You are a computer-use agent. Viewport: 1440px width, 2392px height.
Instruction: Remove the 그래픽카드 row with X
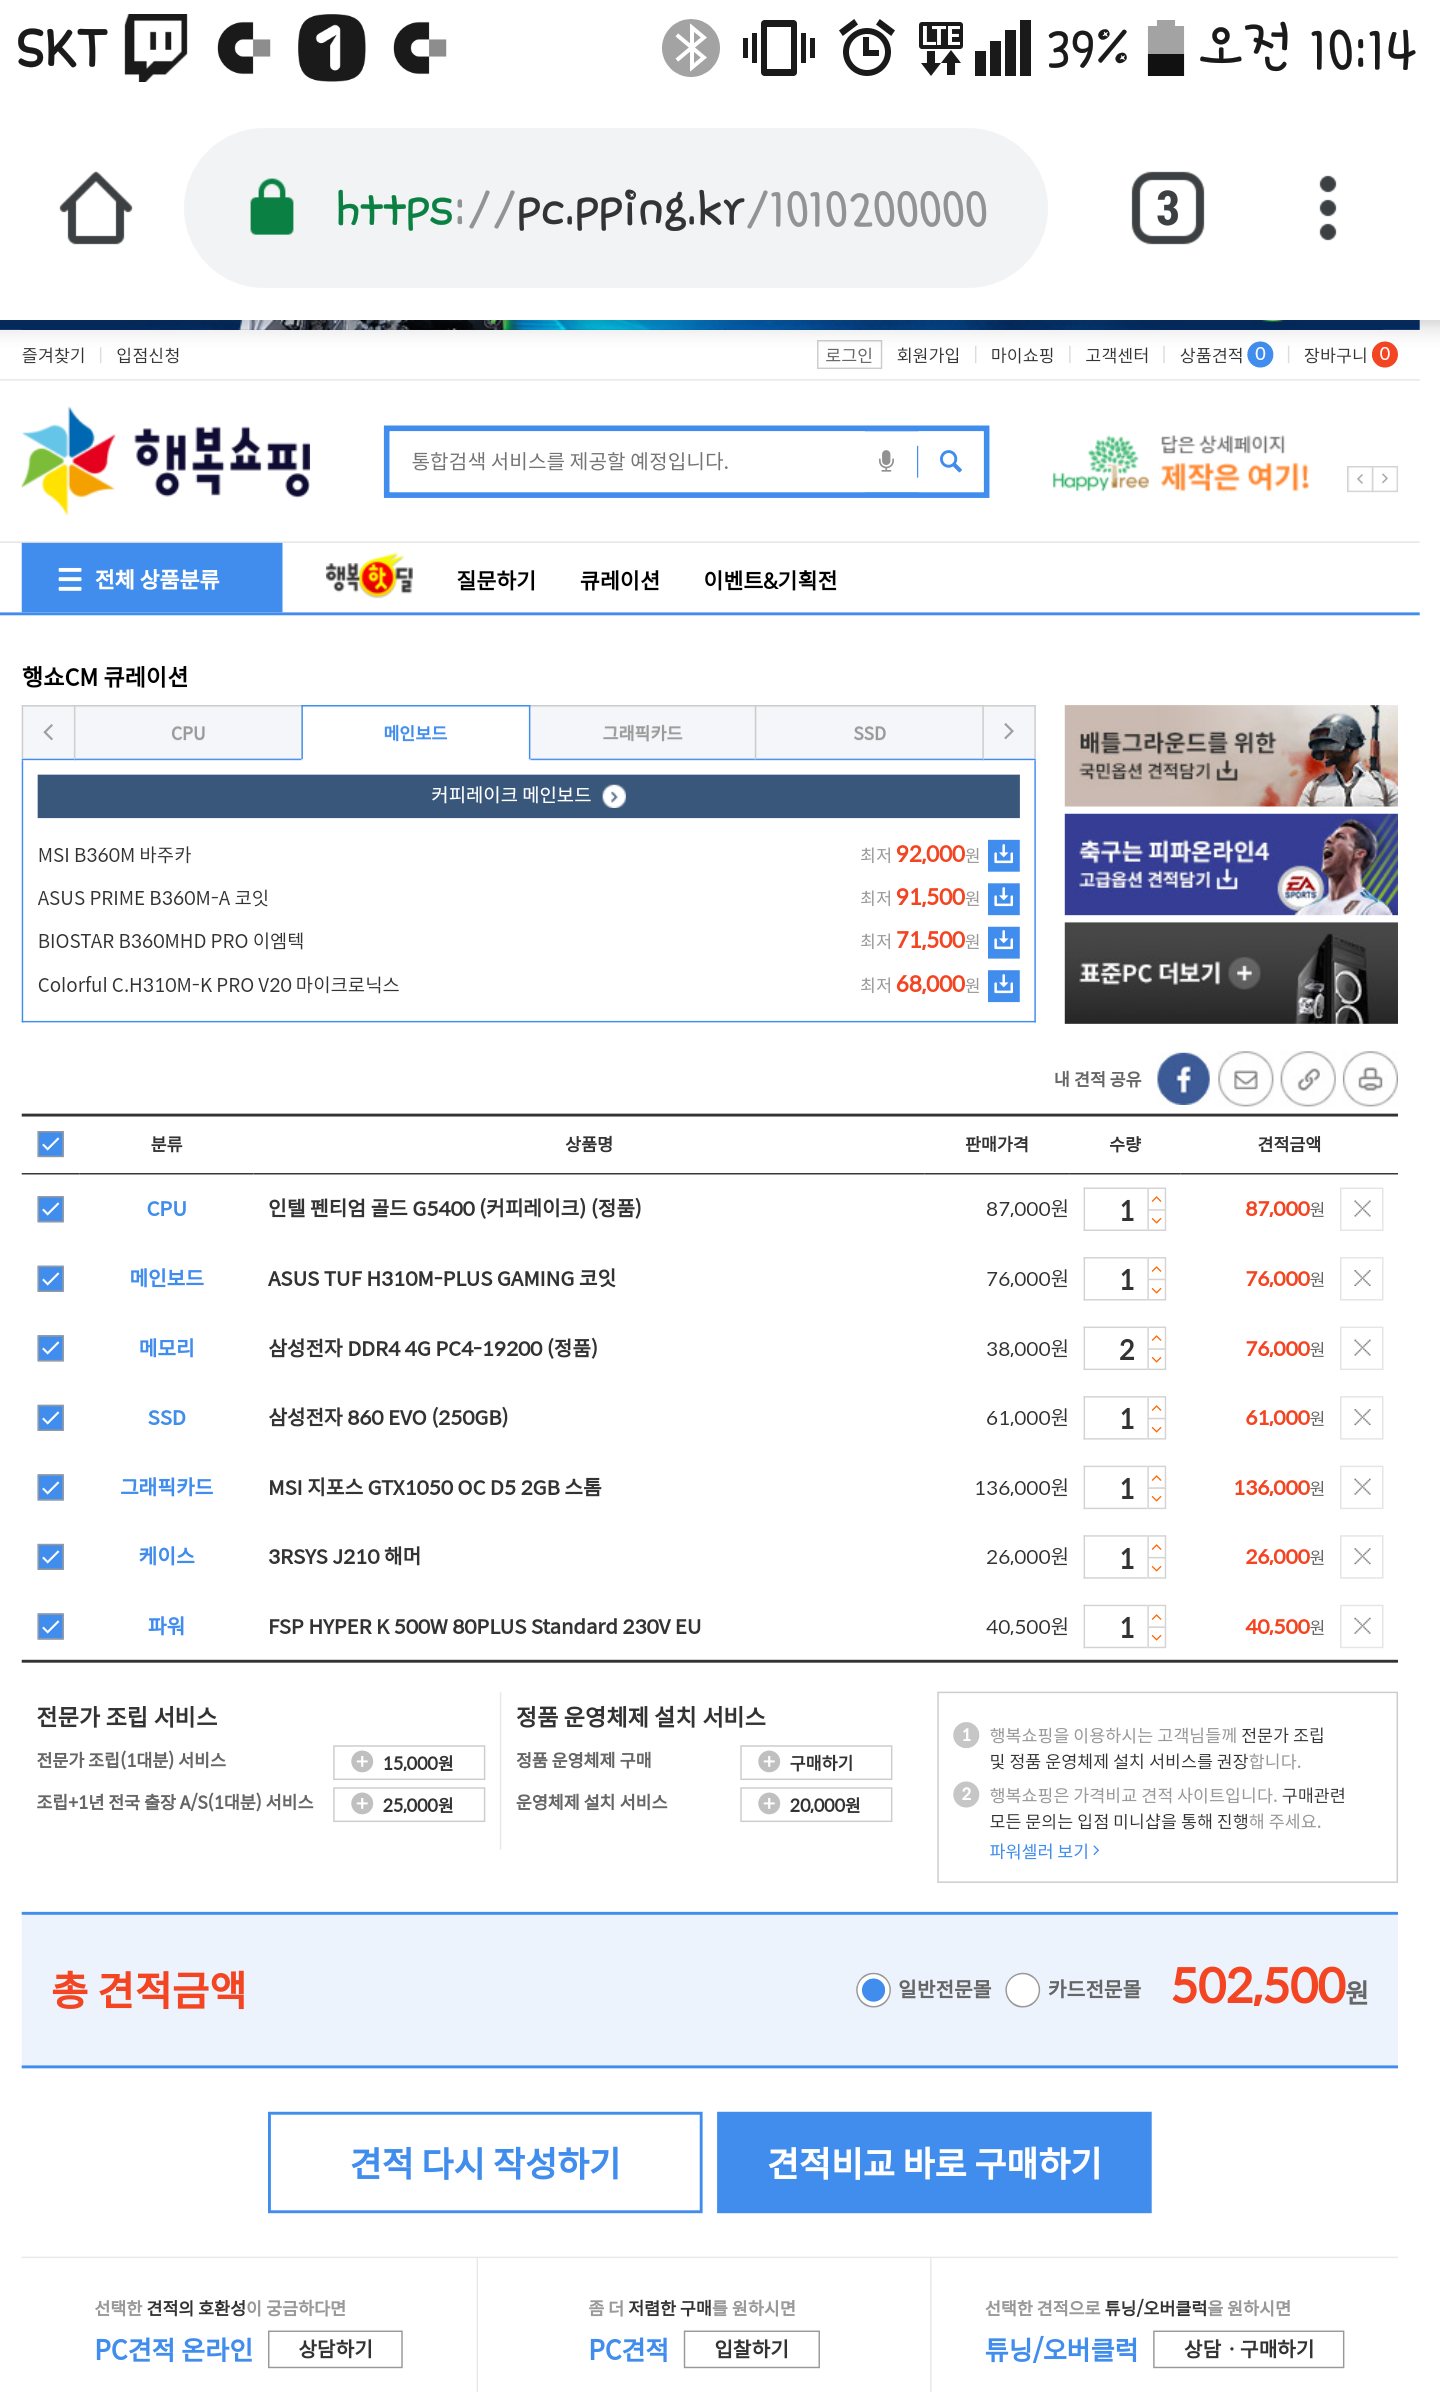(x=1362, y=1487)
